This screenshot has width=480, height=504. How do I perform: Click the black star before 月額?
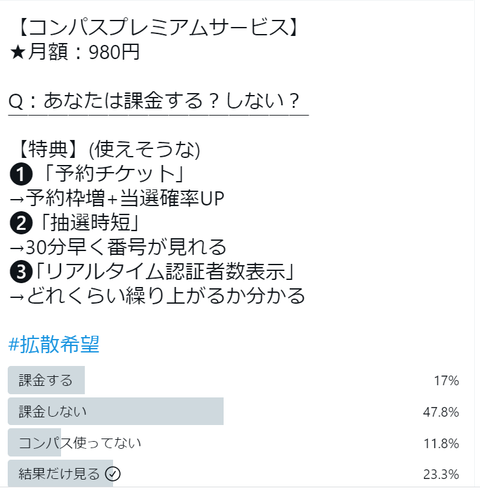[18, 53]
